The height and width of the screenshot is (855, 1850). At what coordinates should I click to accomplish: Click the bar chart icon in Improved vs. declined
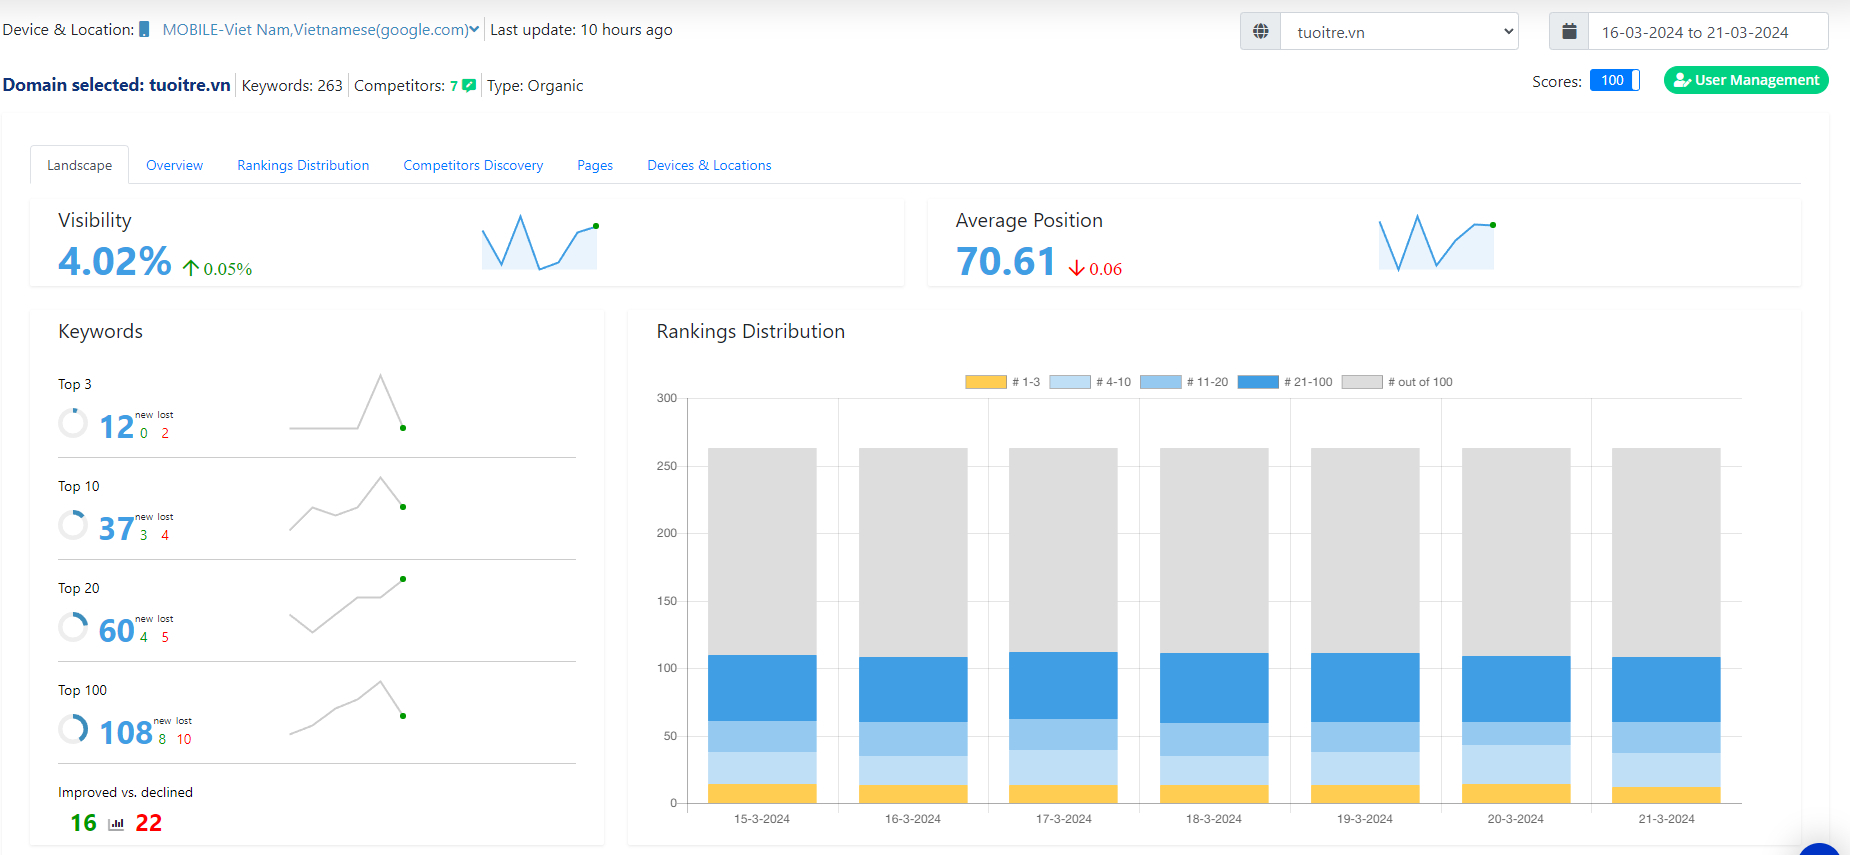(x=116, y=824)
